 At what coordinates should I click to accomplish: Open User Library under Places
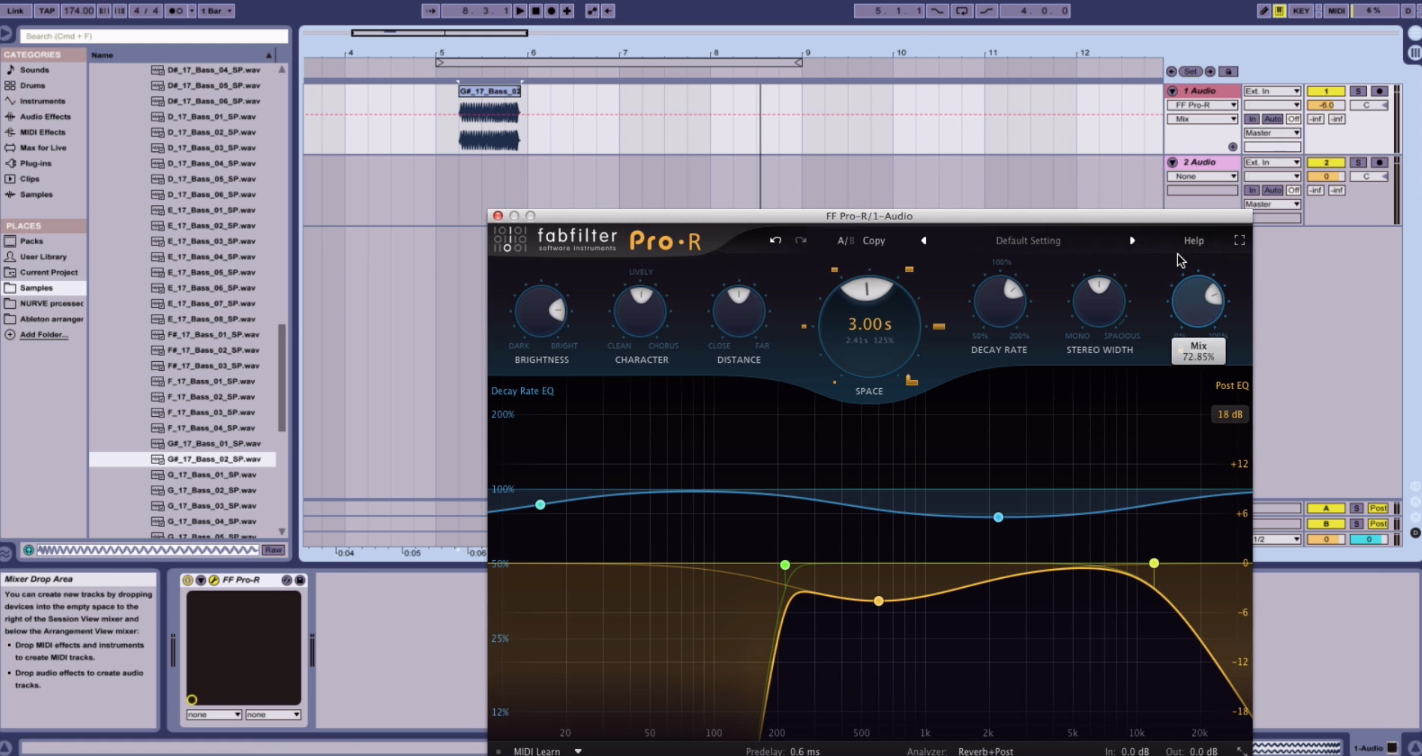click(x=43, y=257)
